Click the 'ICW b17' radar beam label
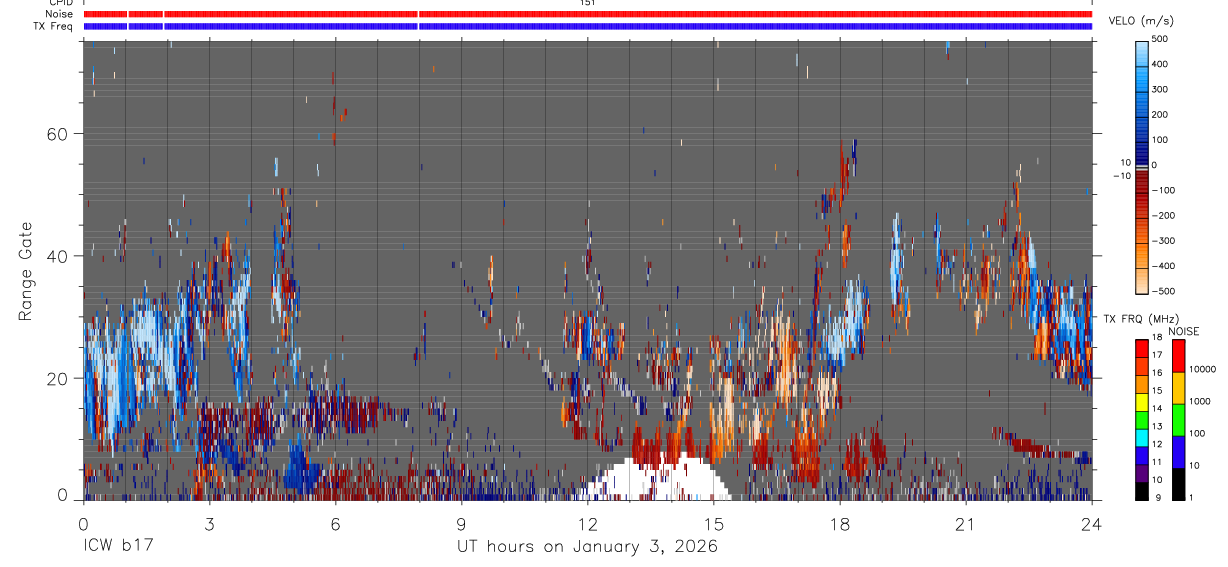1228x567 pixels. pyautogui.click(x=118, y=547)
